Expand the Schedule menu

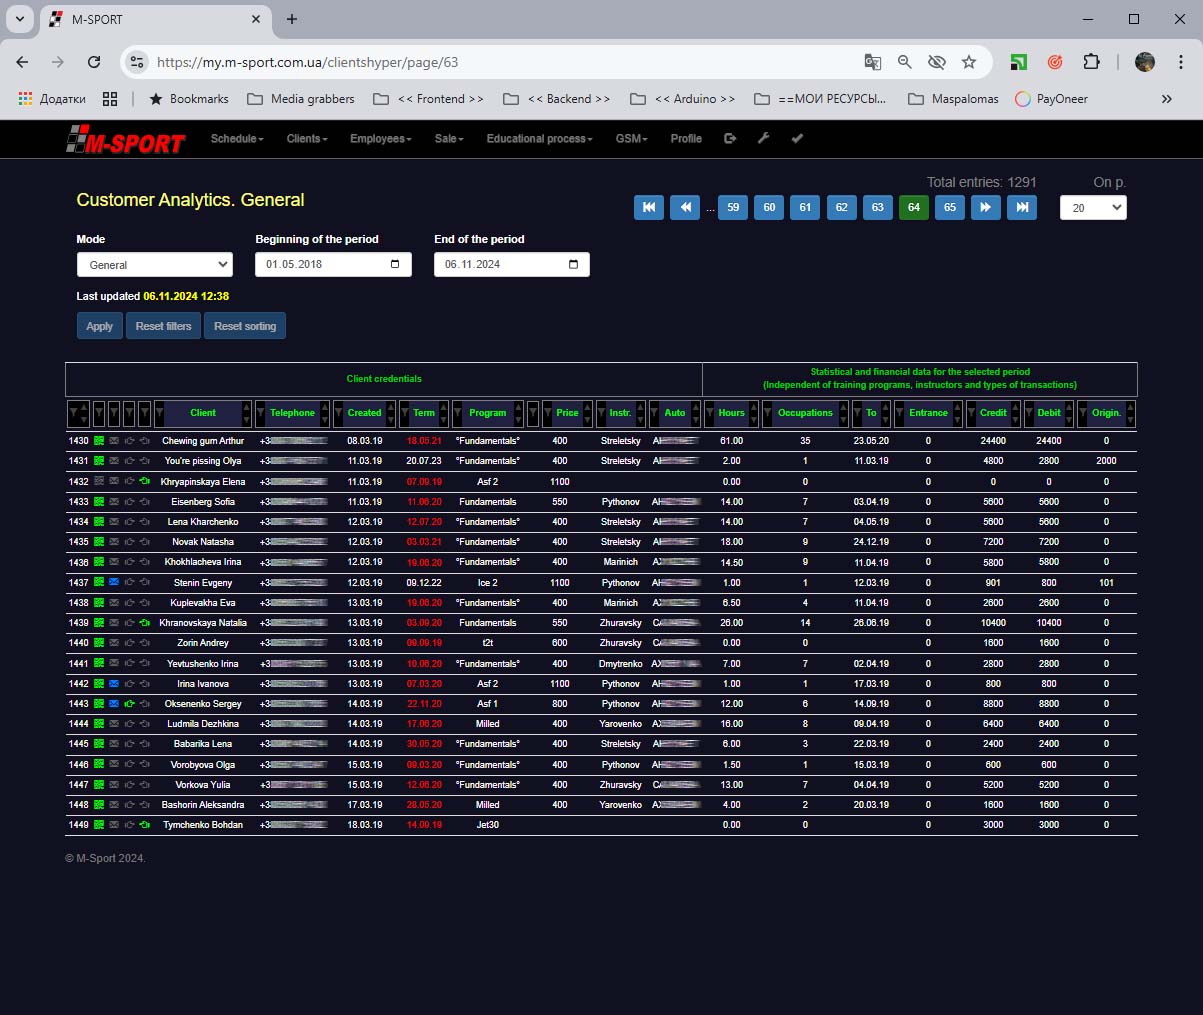(x=237, y=139)
